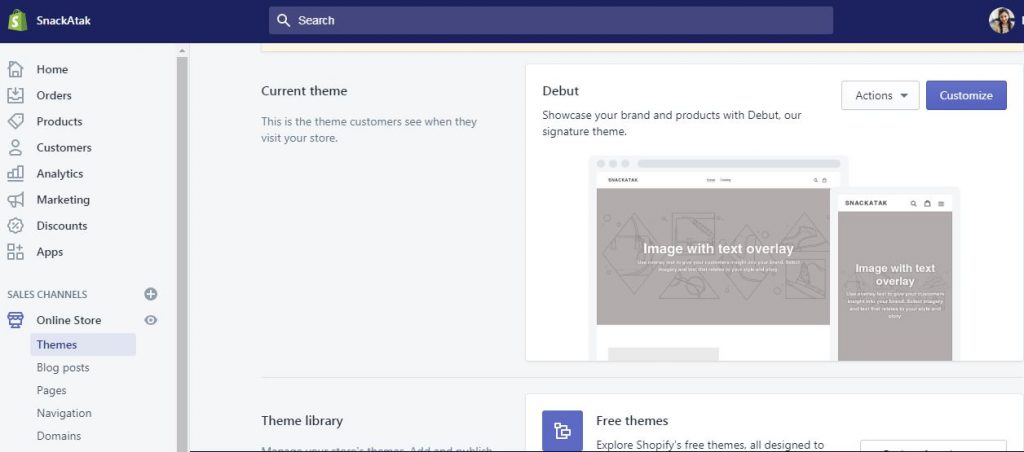Open Products in the sidebar
1024x452 pixels.
pos(59,121)
